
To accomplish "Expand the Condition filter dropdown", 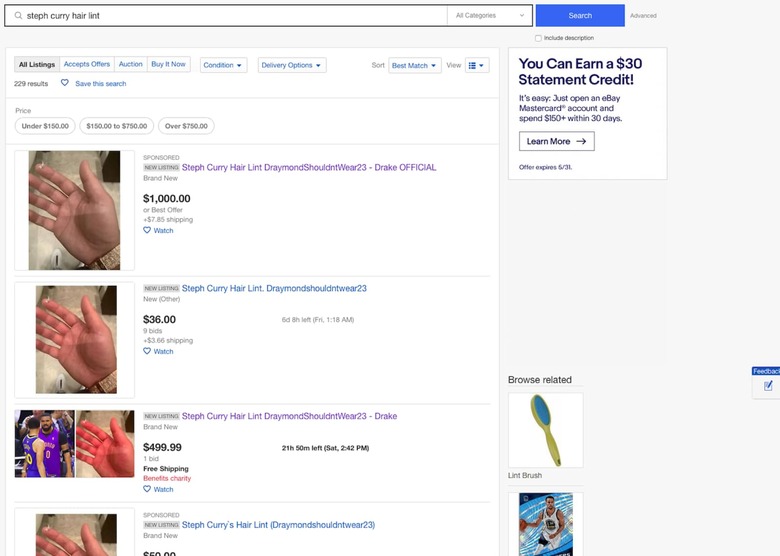I will click(x=223, y=65).
